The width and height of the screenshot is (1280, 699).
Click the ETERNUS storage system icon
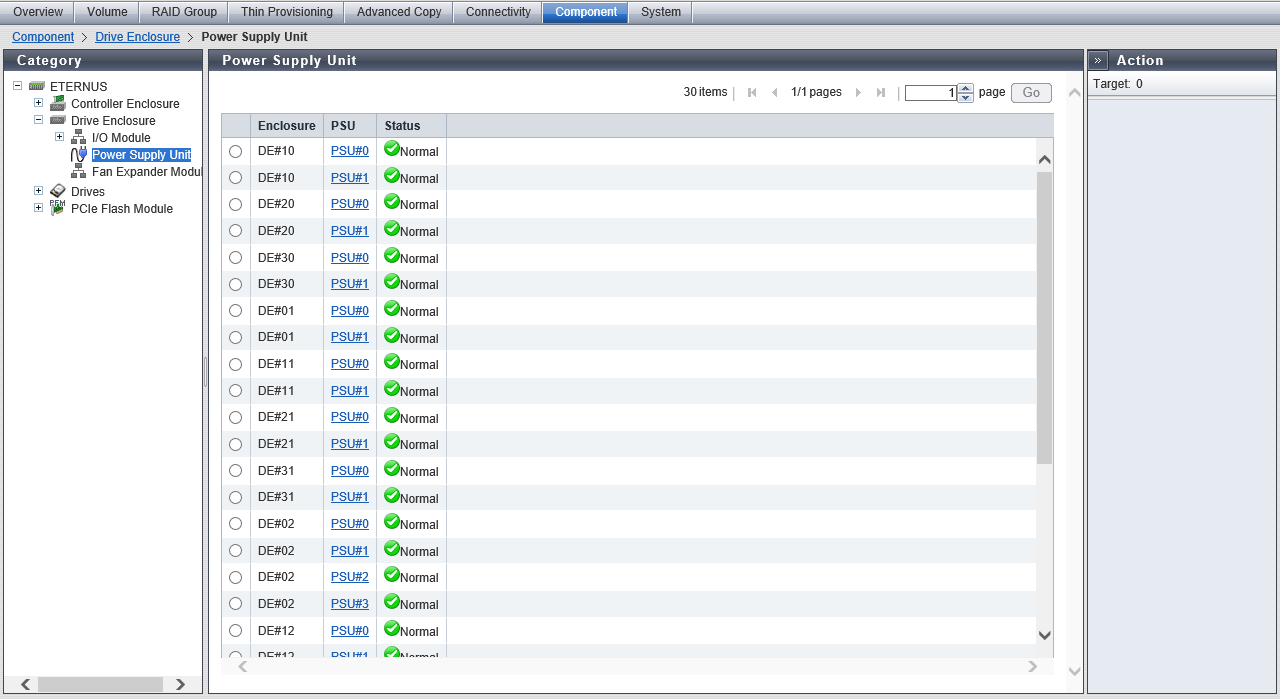click(x=37, y=87)
